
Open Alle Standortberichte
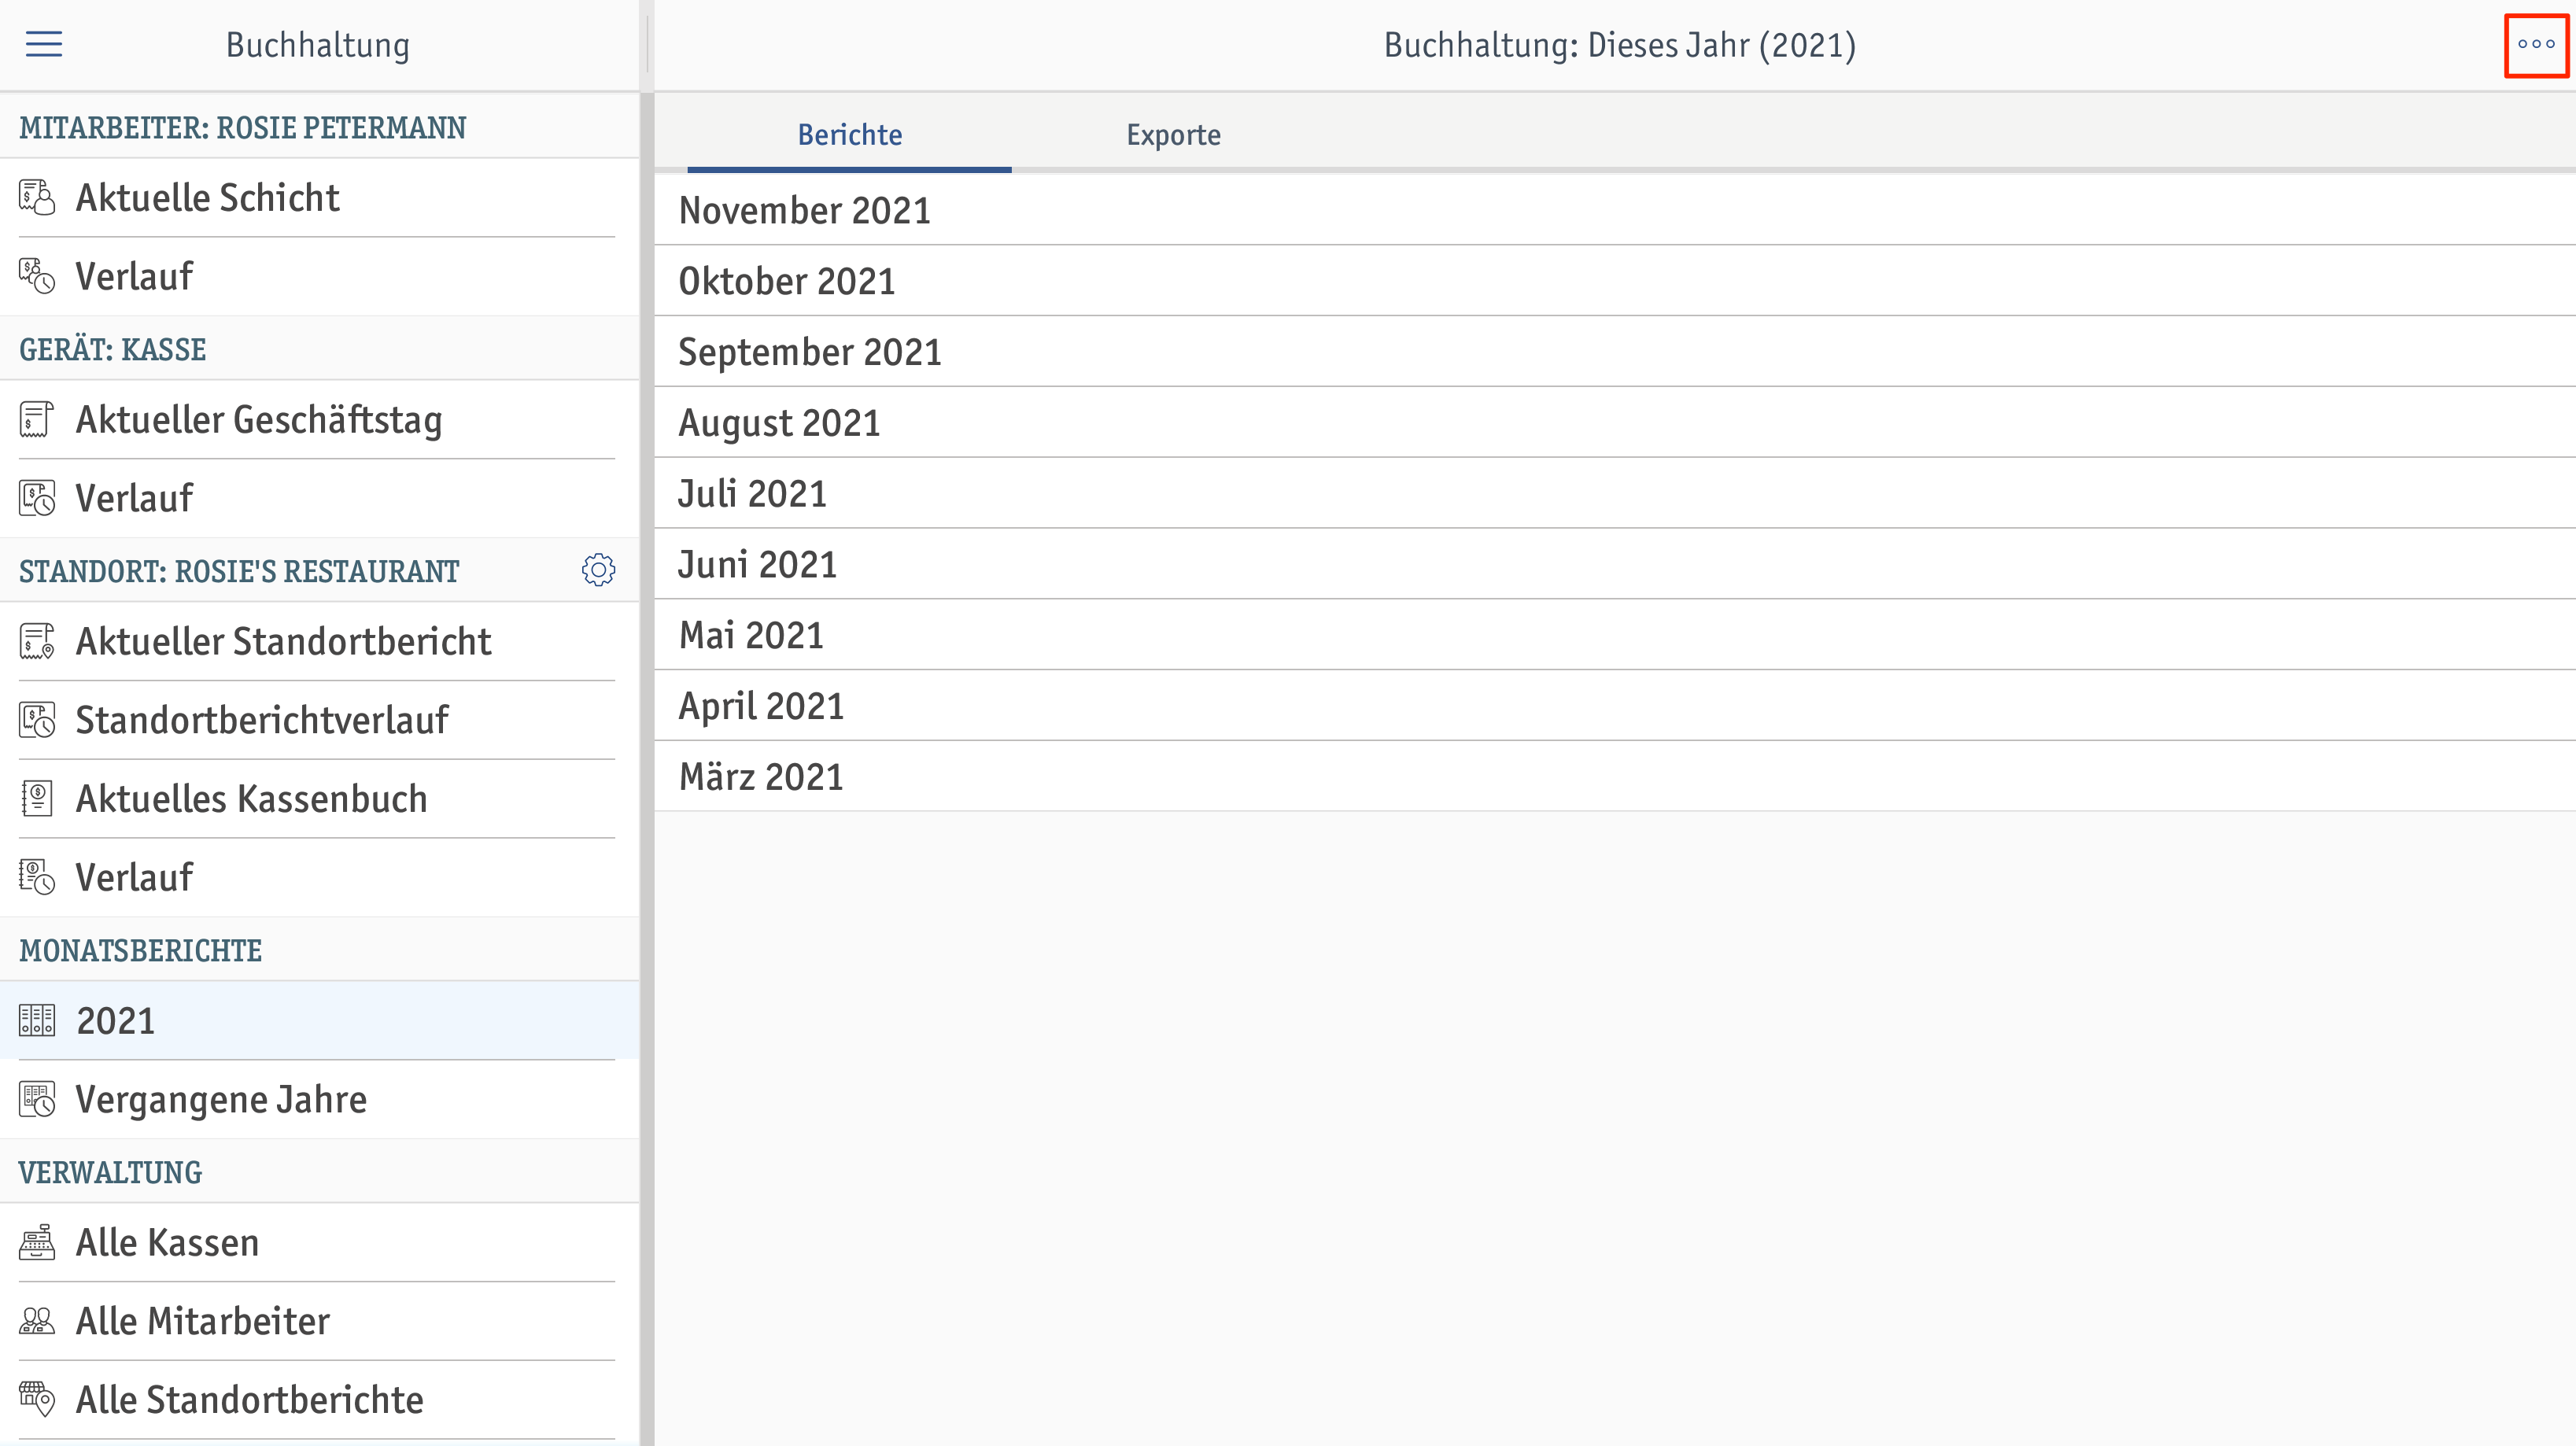319,1399
